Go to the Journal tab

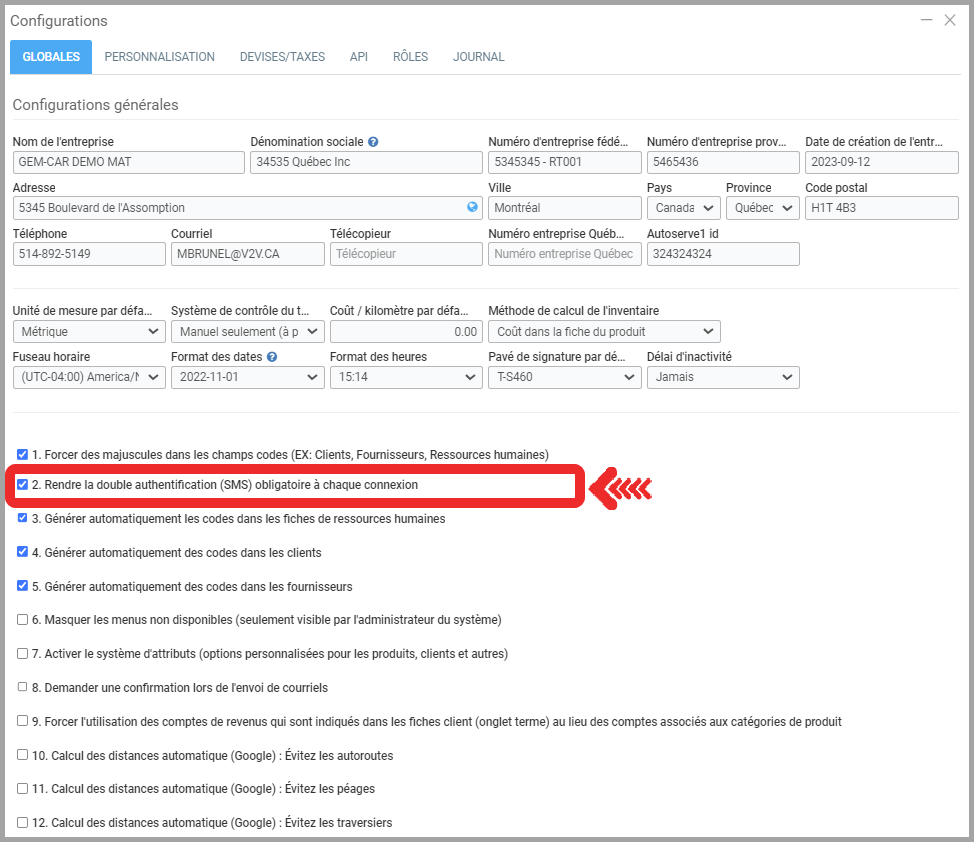coord(478,57)
